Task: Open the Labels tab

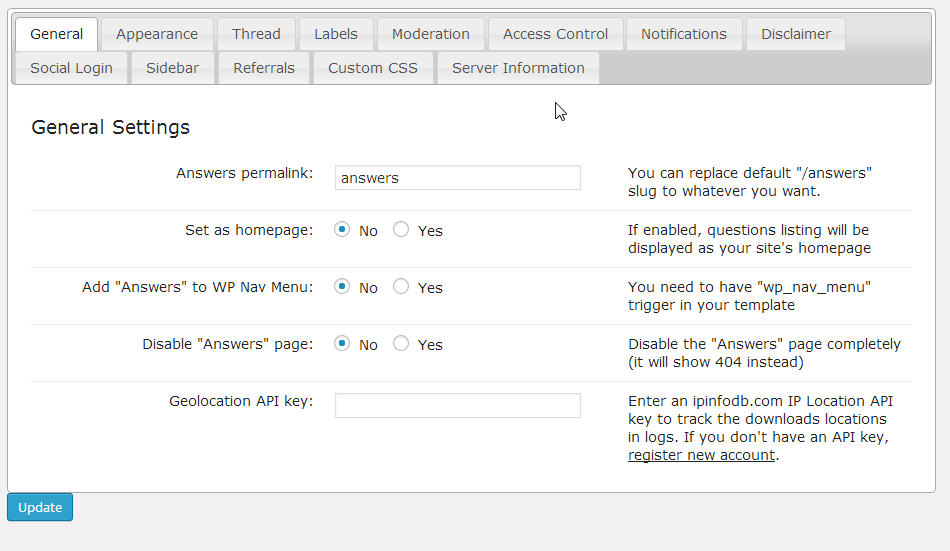Action: tap(335, 34)
